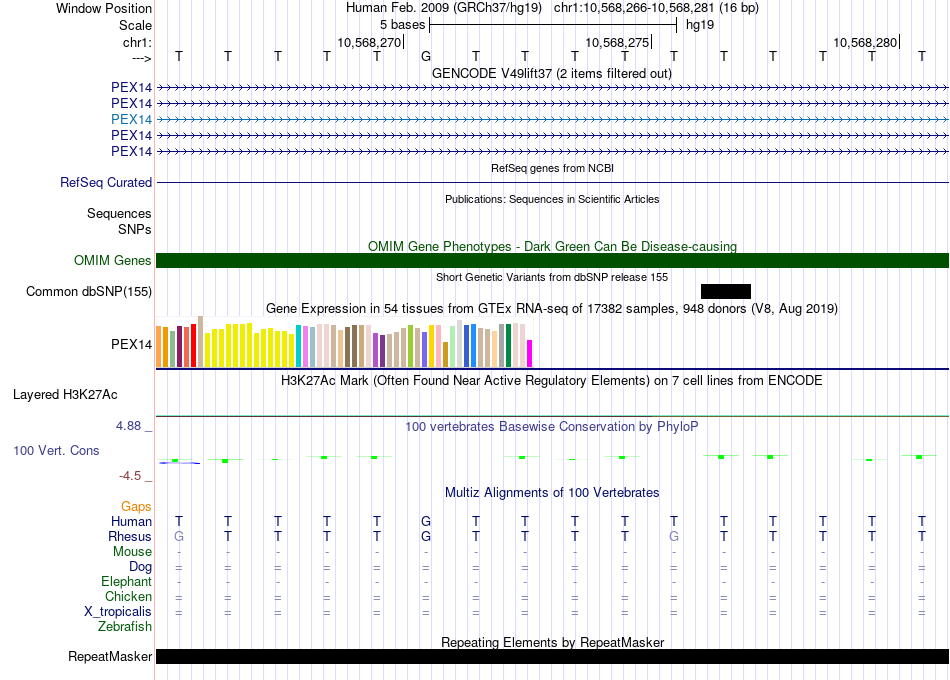
Task: Select the Zebrafish species label
Action: (125, 627)
